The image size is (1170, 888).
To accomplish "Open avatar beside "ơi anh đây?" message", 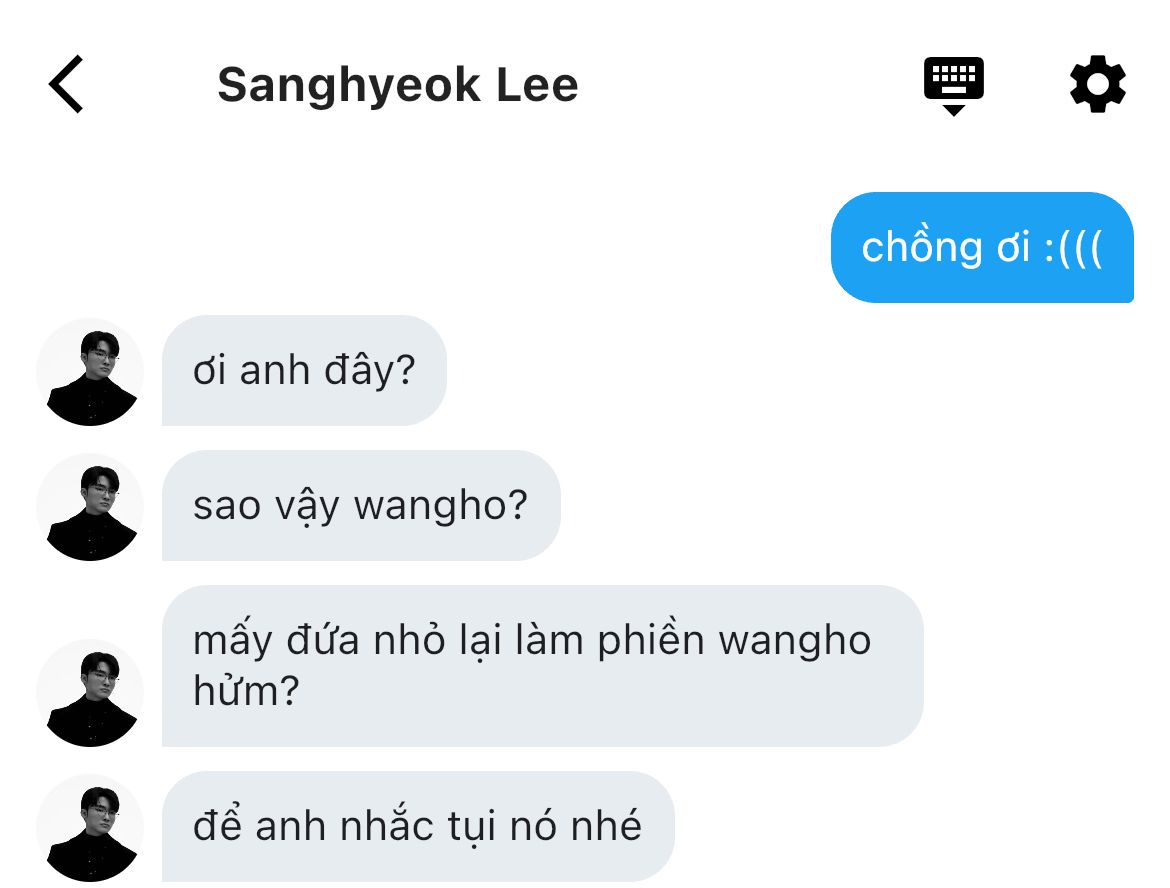I will pos(90,372).
